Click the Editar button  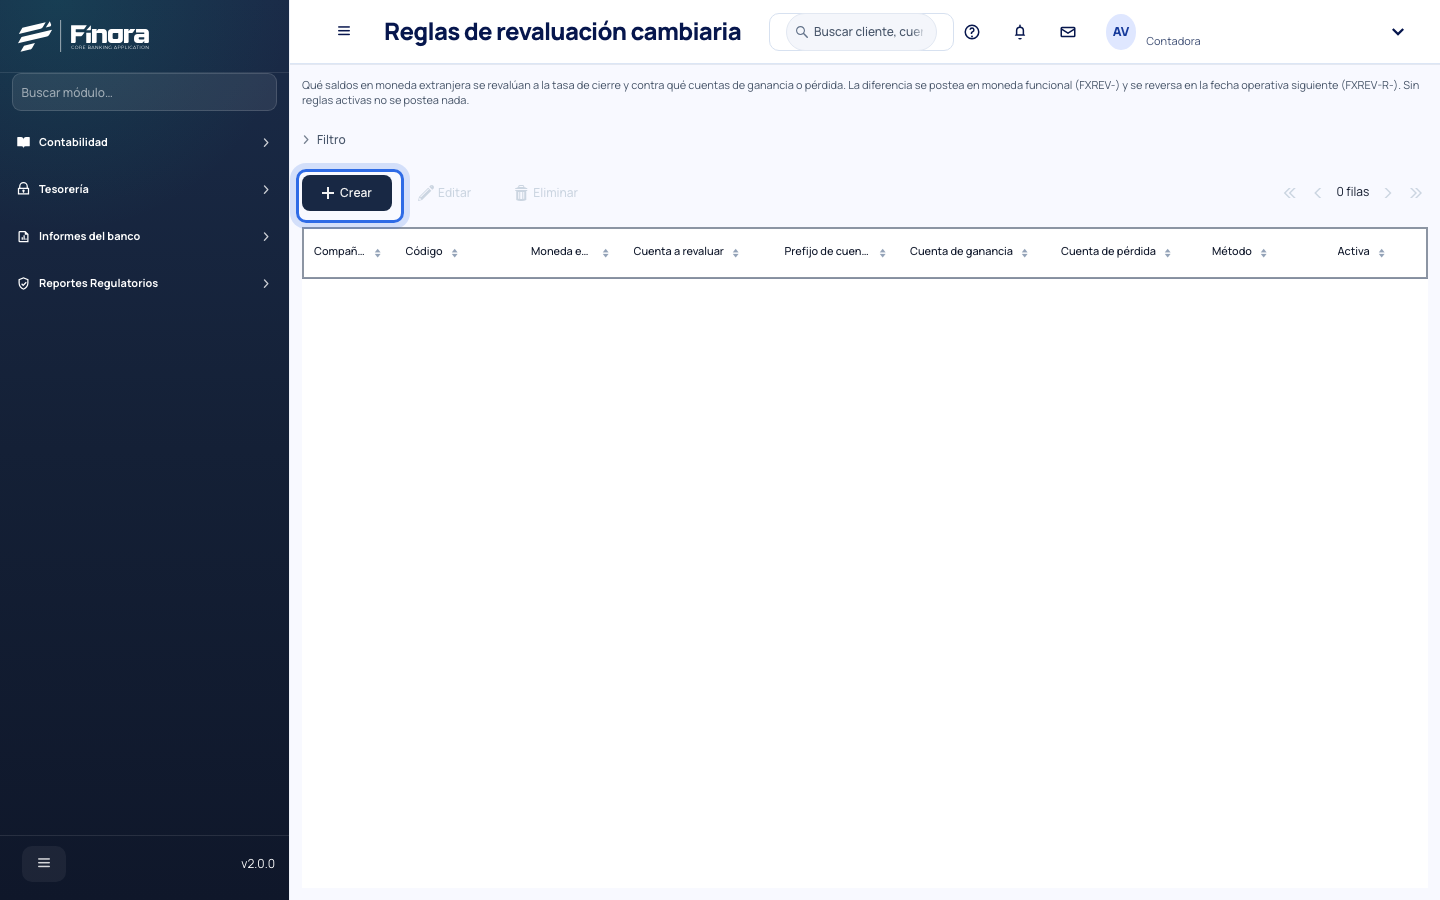point(445,193)
